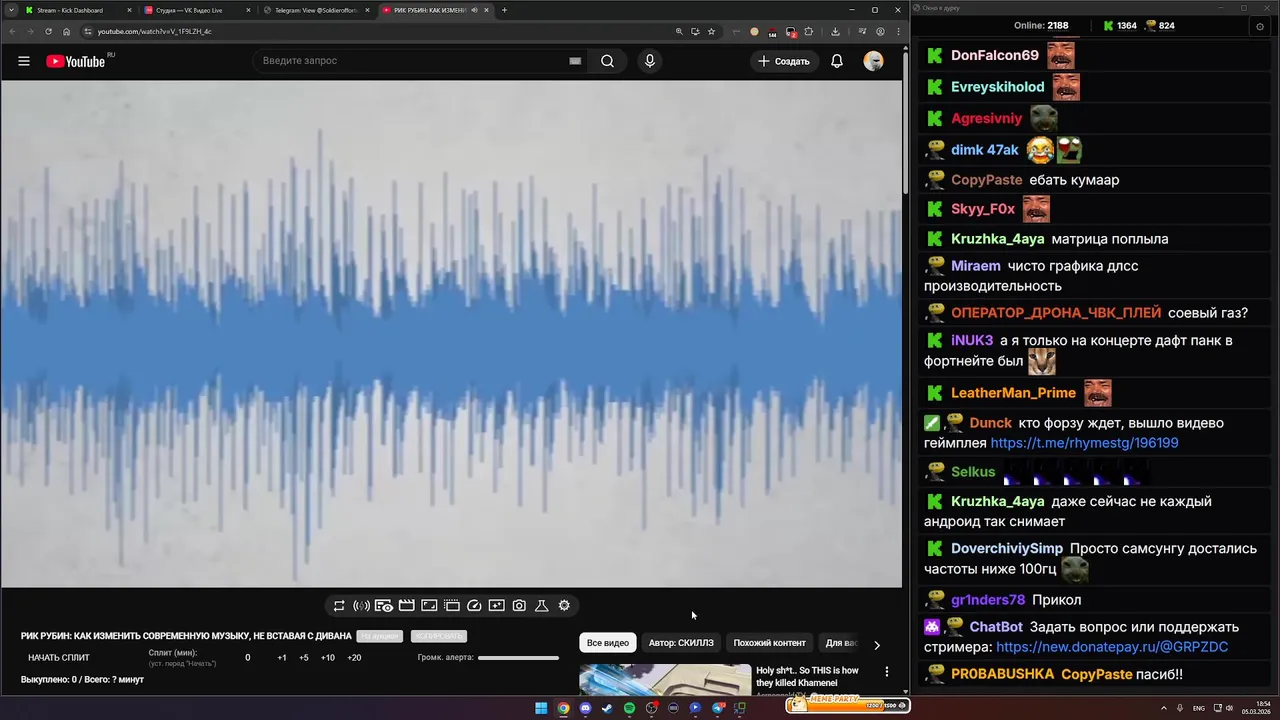Image resolution: width=1280 pixels, height=720 pixels.
Task: Open Holy sh*t video thumbnail
Action: click(665, 680)
